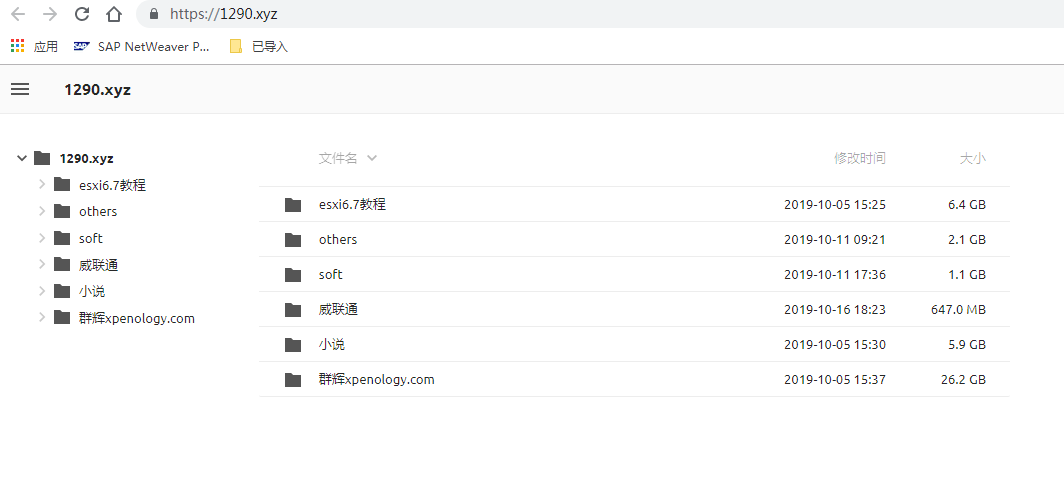Click the browser back arrow
The image size is (1064, 493).
pos(18,14)
